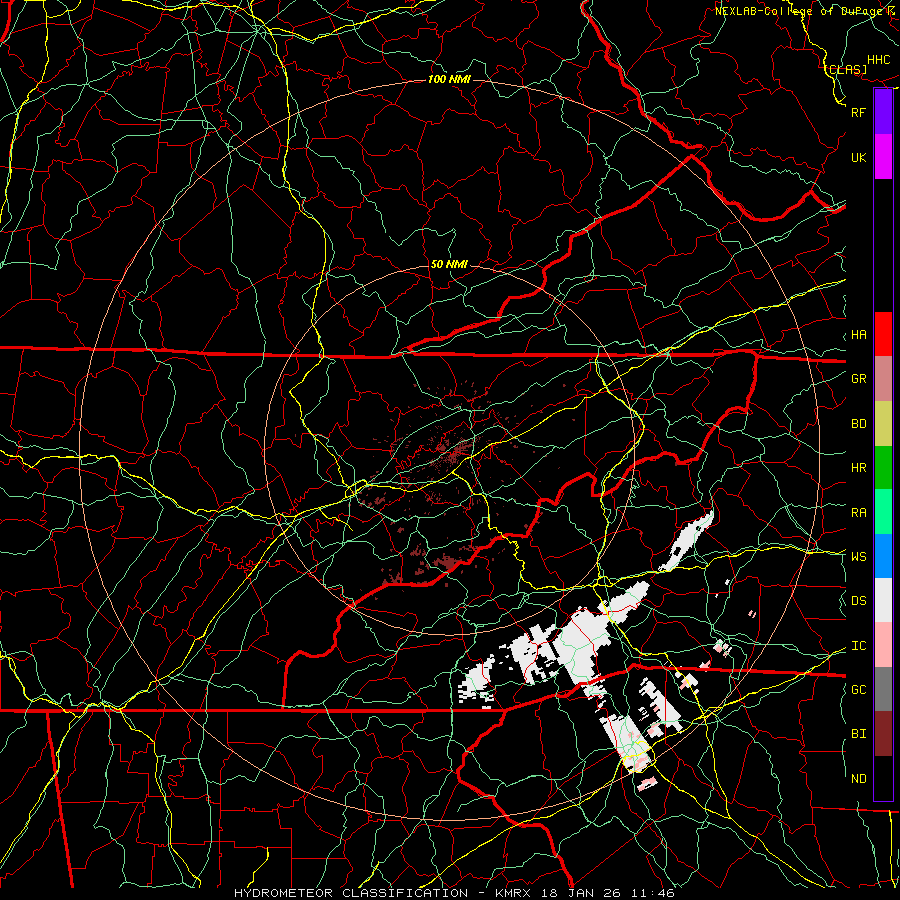Screen dimensions: 900x900
Task: Click the [CLAS] units label
Action: point(846,69)
